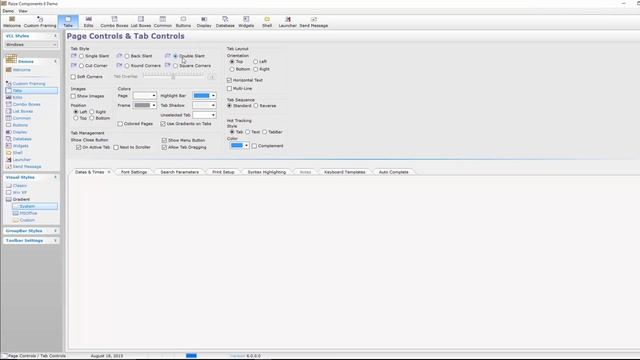640x360 pixels.
Task: Open the Welcome toolbar icon
Action: pyautogui.click(x=12, y=22)
